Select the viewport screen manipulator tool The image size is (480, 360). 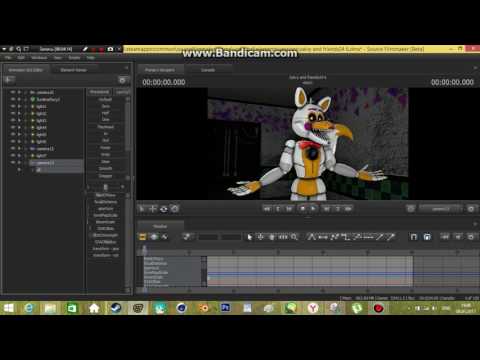coord(175,209)
